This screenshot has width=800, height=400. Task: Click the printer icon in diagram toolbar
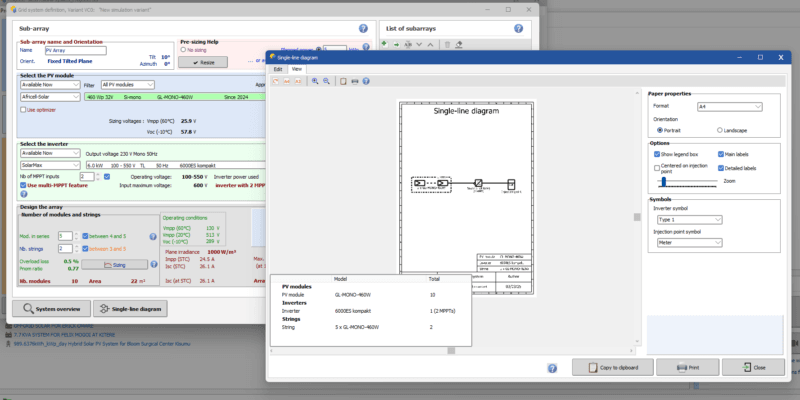(x=357, y=81)
